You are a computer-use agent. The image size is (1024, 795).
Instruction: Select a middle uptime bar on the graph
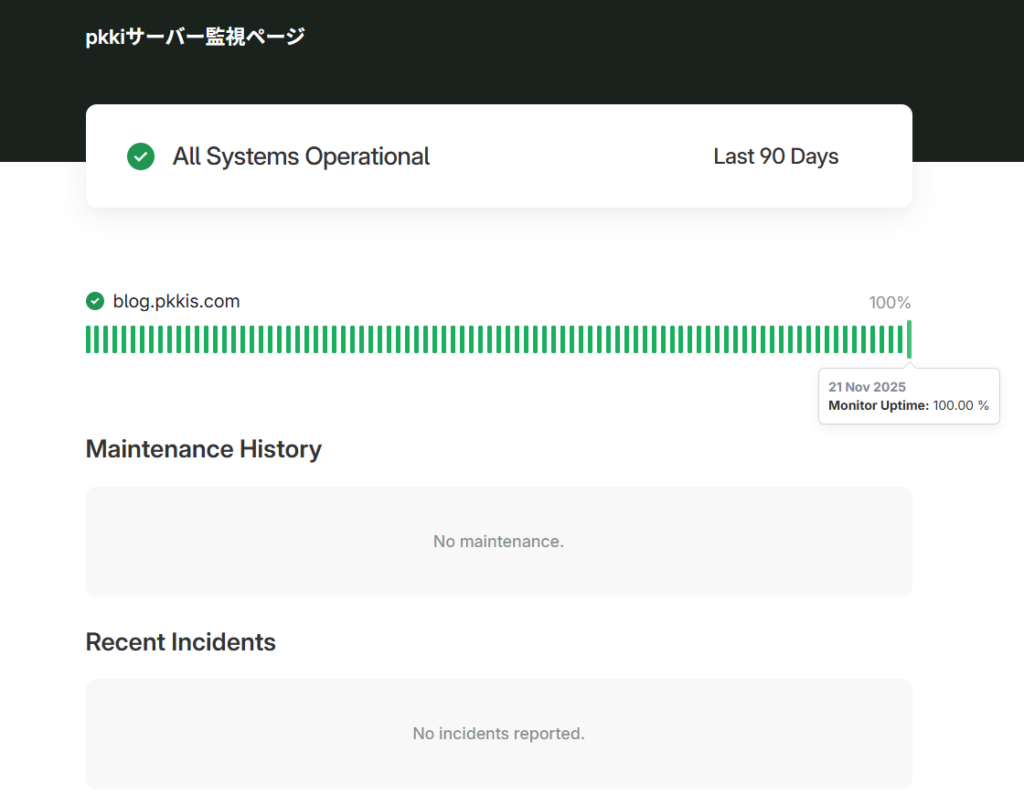500,340
